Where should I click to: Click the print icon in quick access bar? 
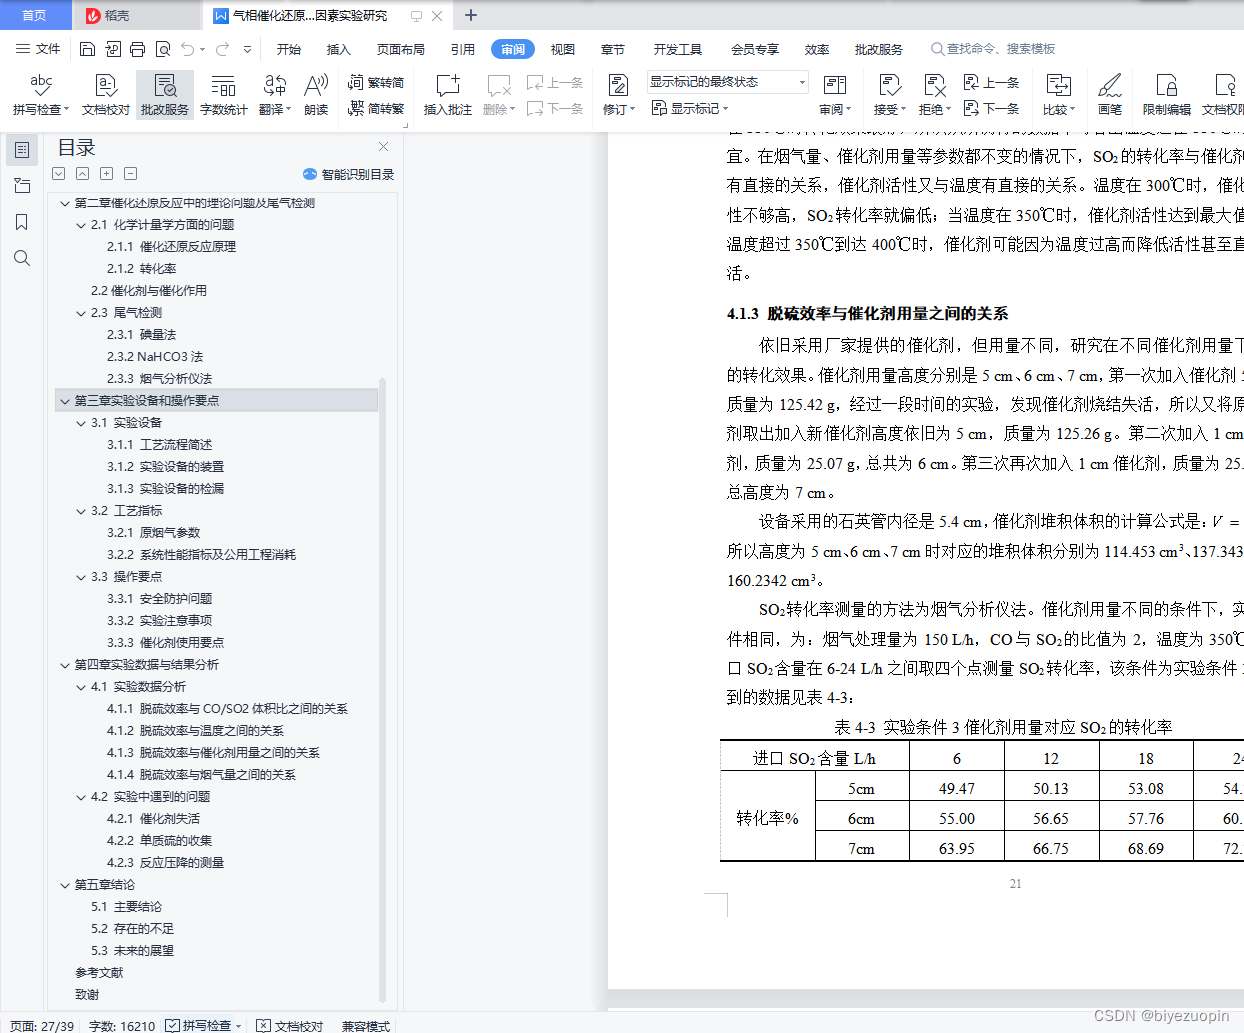coord(137,49)
